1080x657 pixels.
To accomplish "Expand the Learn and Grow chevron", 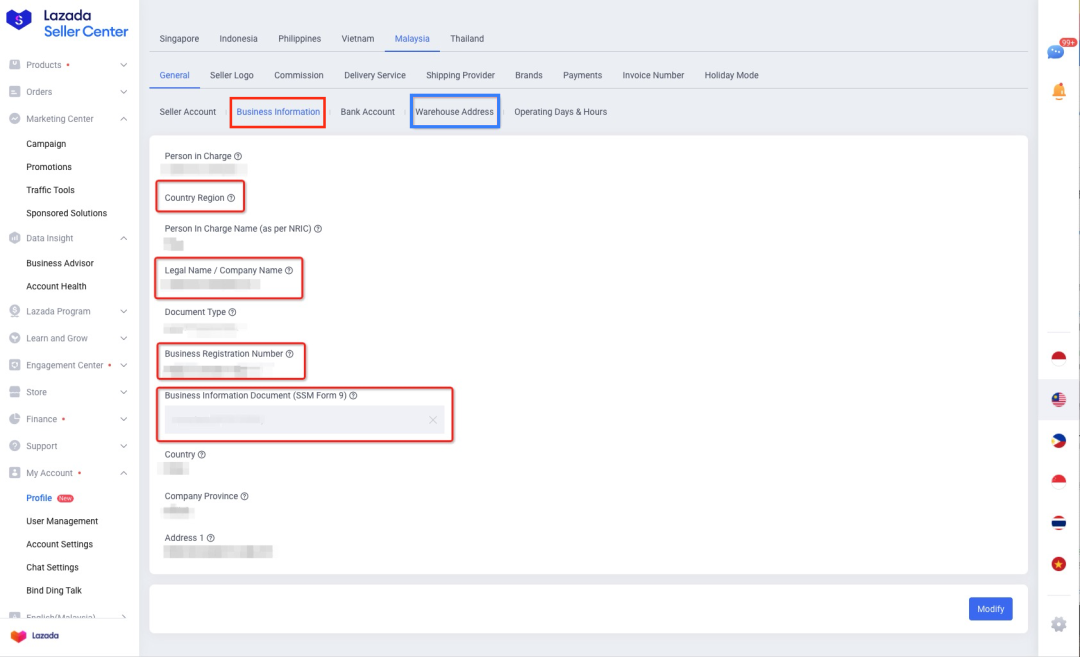I will pyautogui.click(x=123, y=338).
